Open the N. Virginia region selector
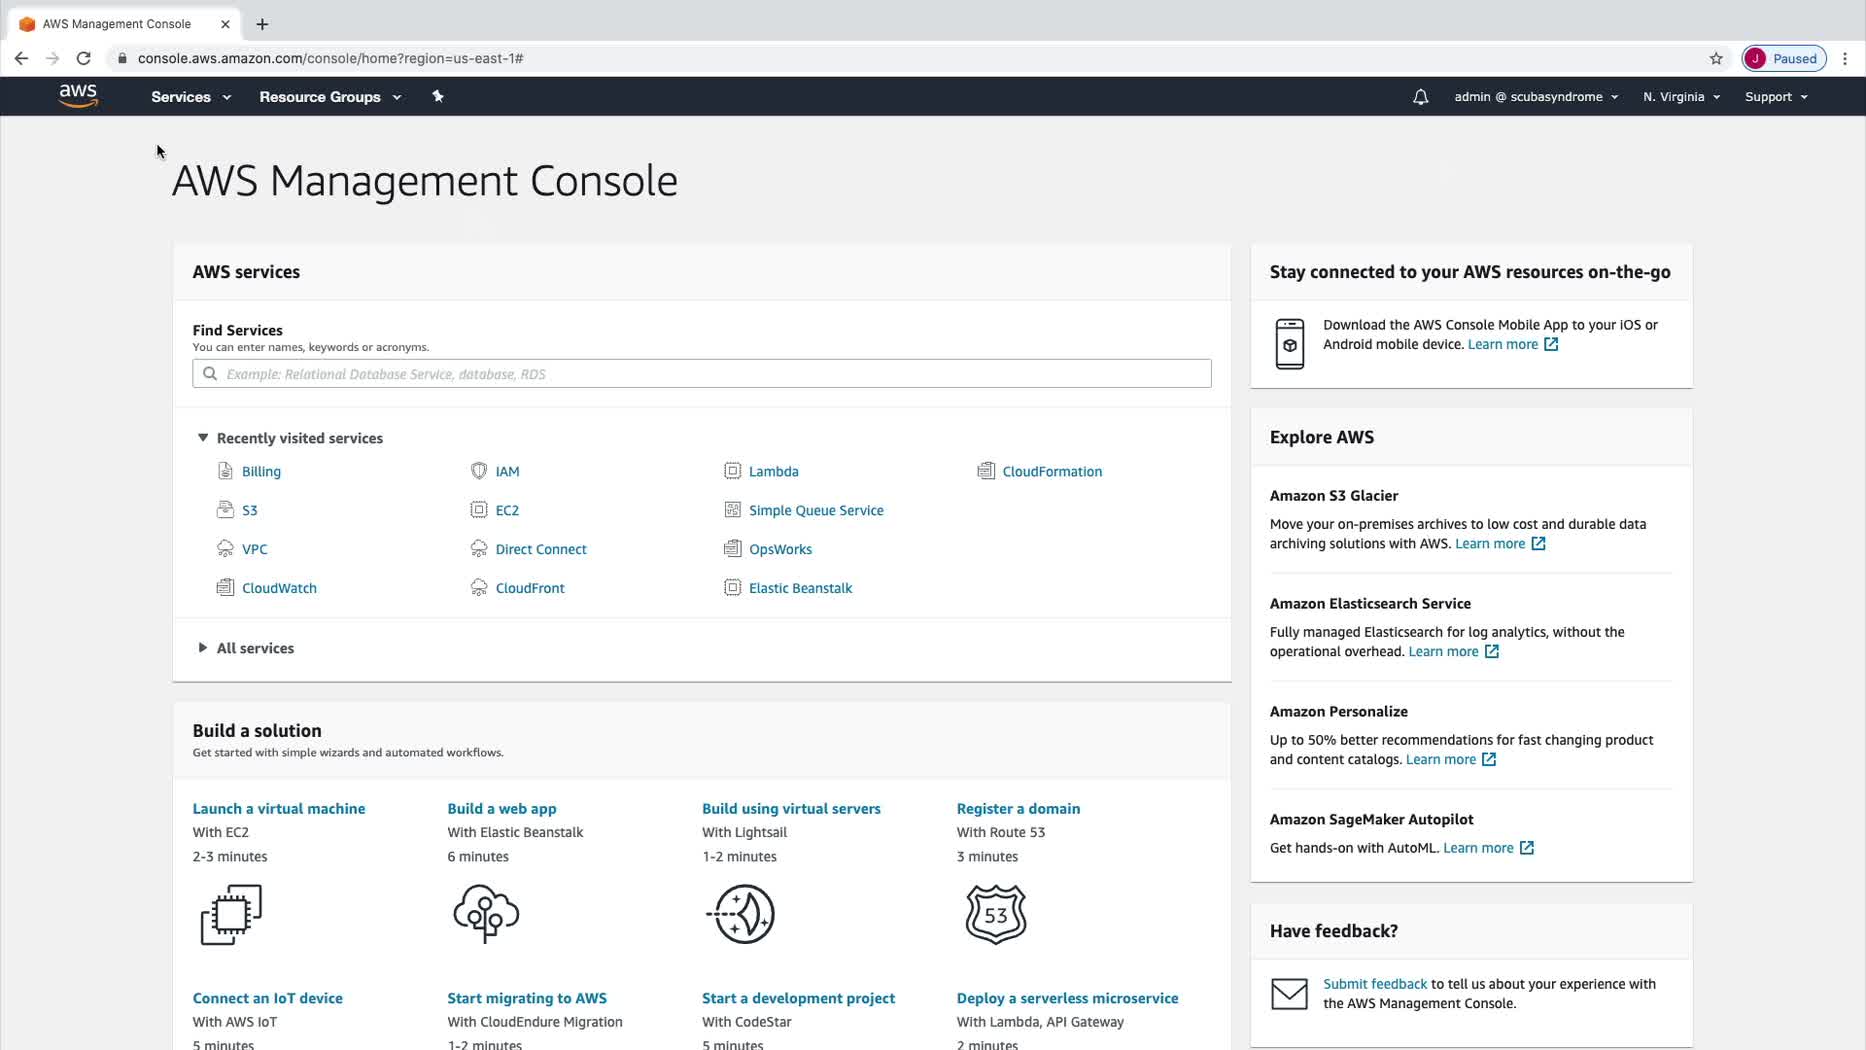The height and width of the screenshot is (1050, 1866). coord(1681,97)
